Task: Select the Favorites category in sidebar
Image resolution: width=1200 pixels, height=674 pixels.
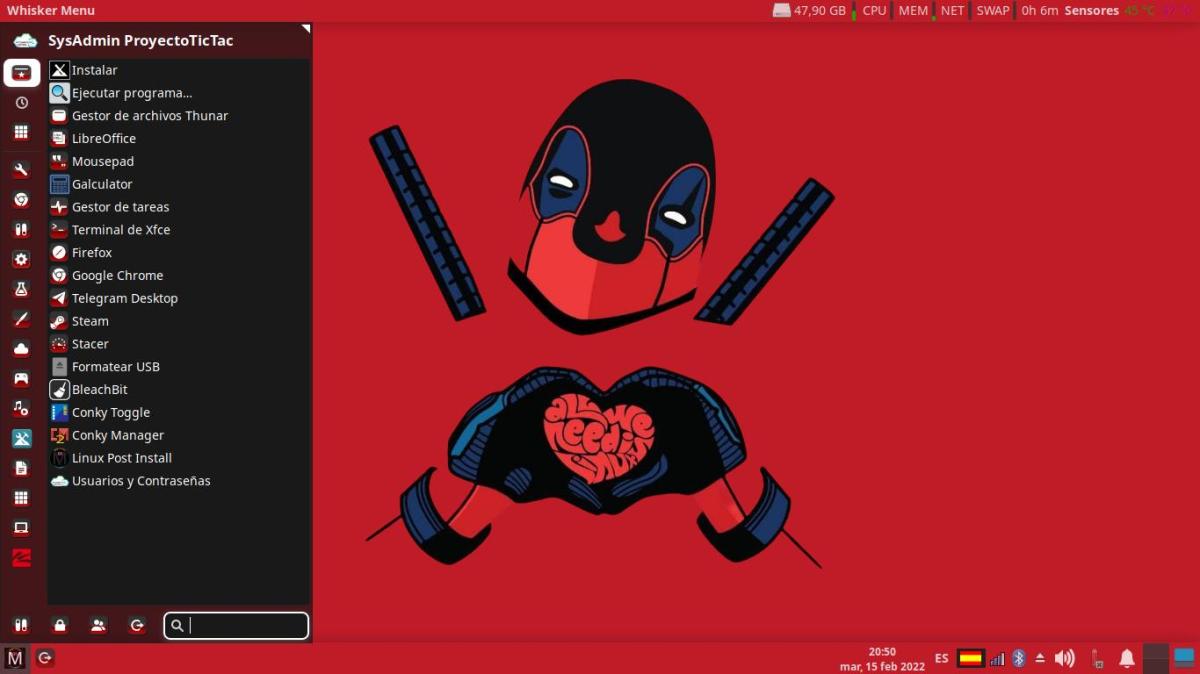Action: pyautogui.click(x=21, y=73)
